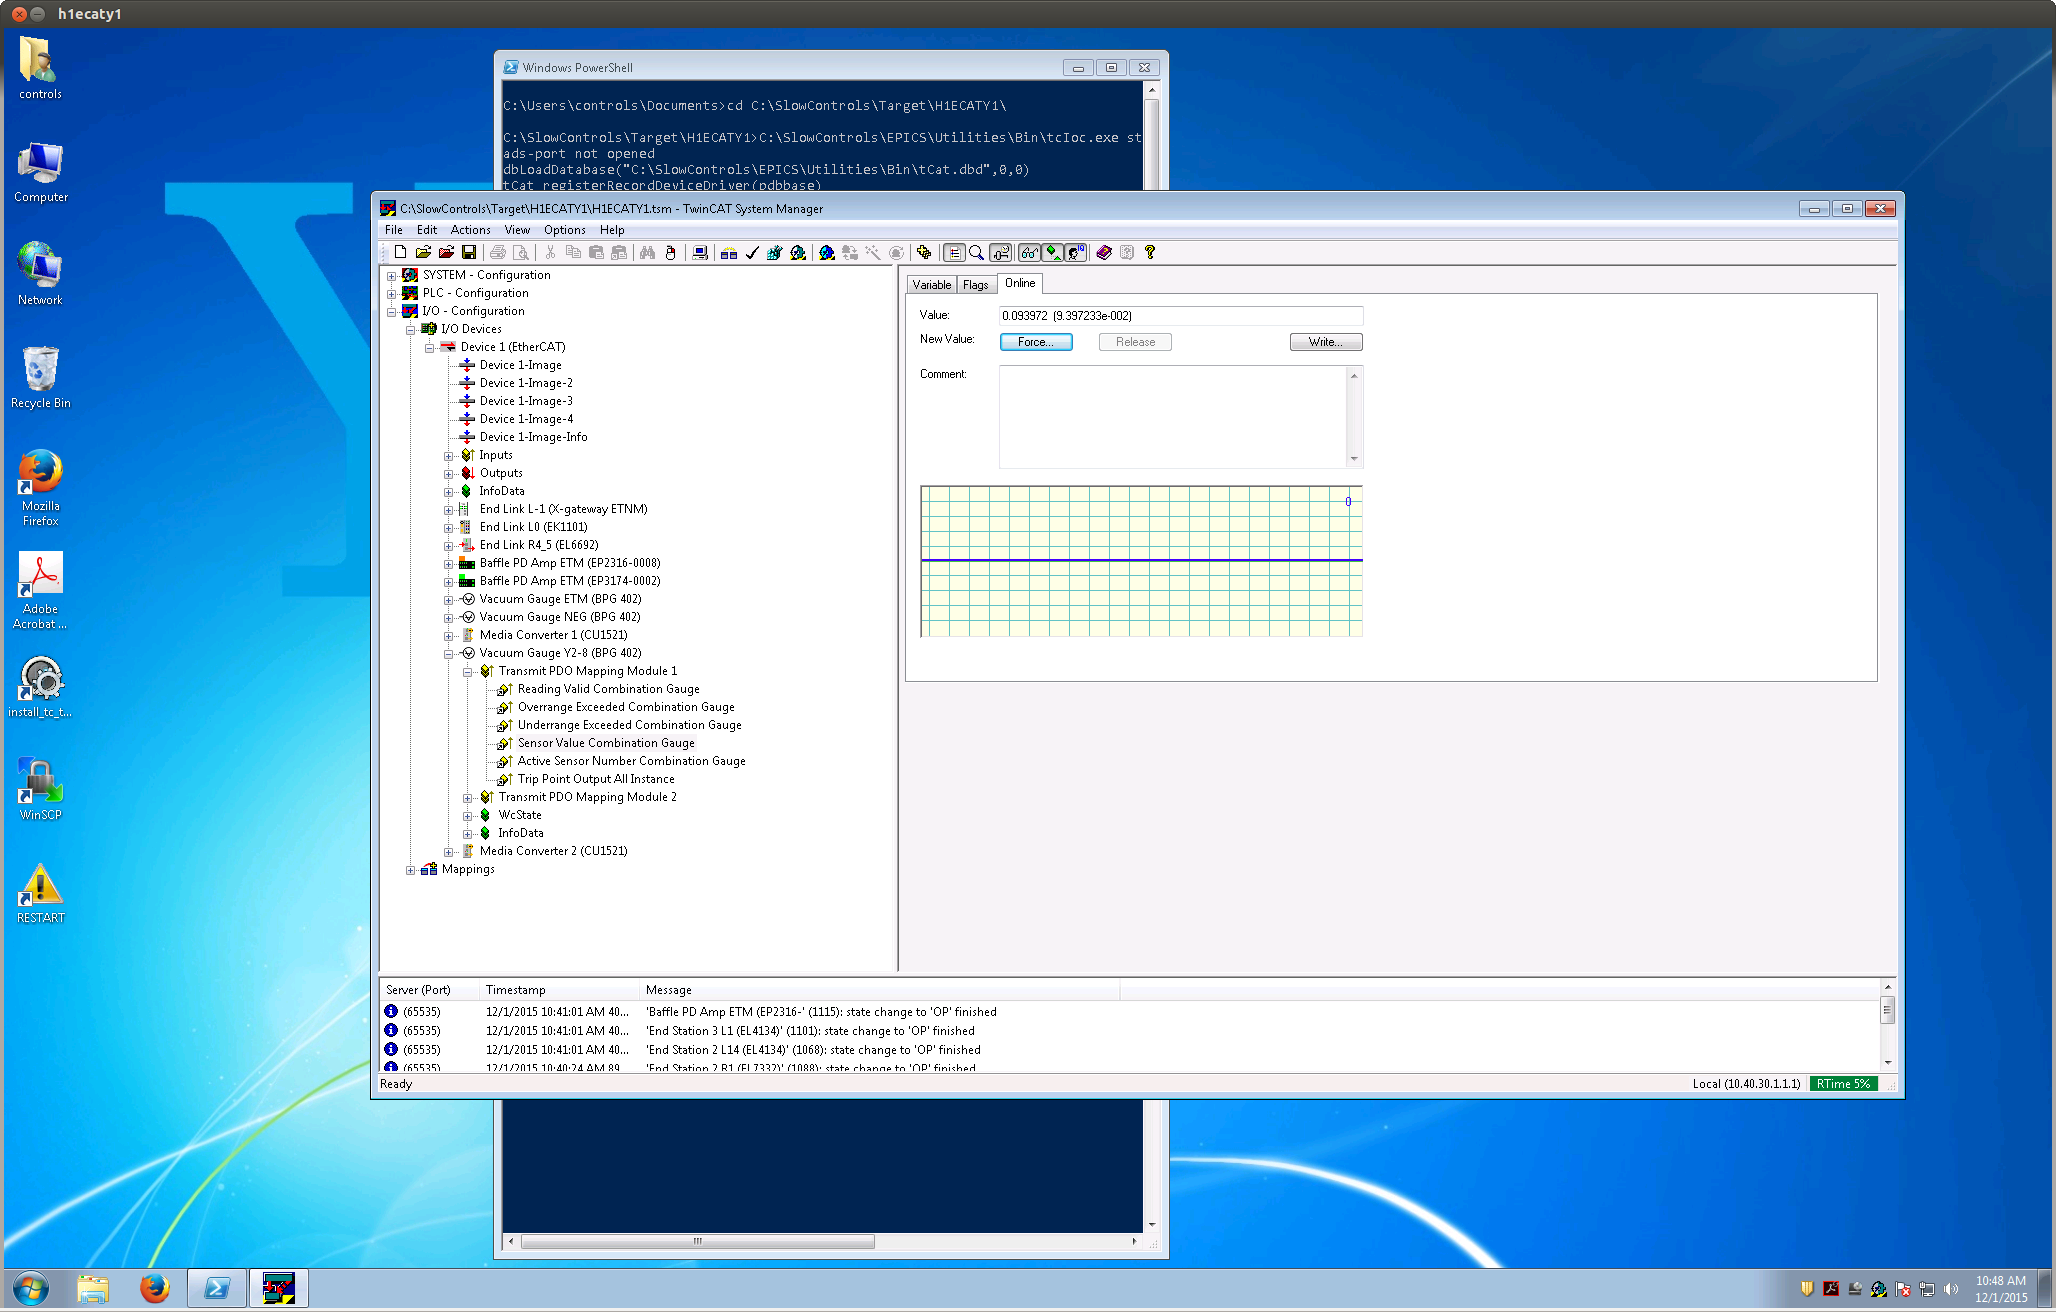This screenshot has width=2056, height=1312.
Task: Click the magnifying glass toolbar icon
Action: [x=977, y=253]
